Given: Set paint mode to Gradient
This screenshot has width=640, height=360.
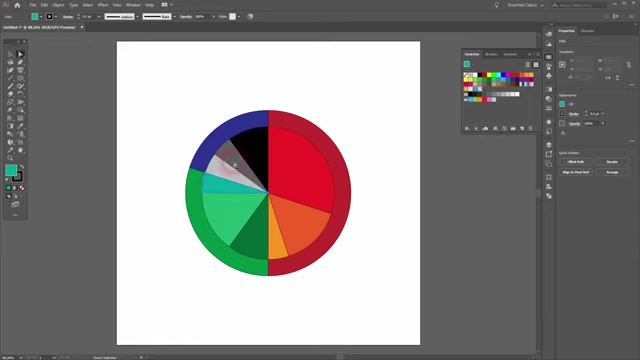Looking at the screenshot, I should (x=15, y=188).
